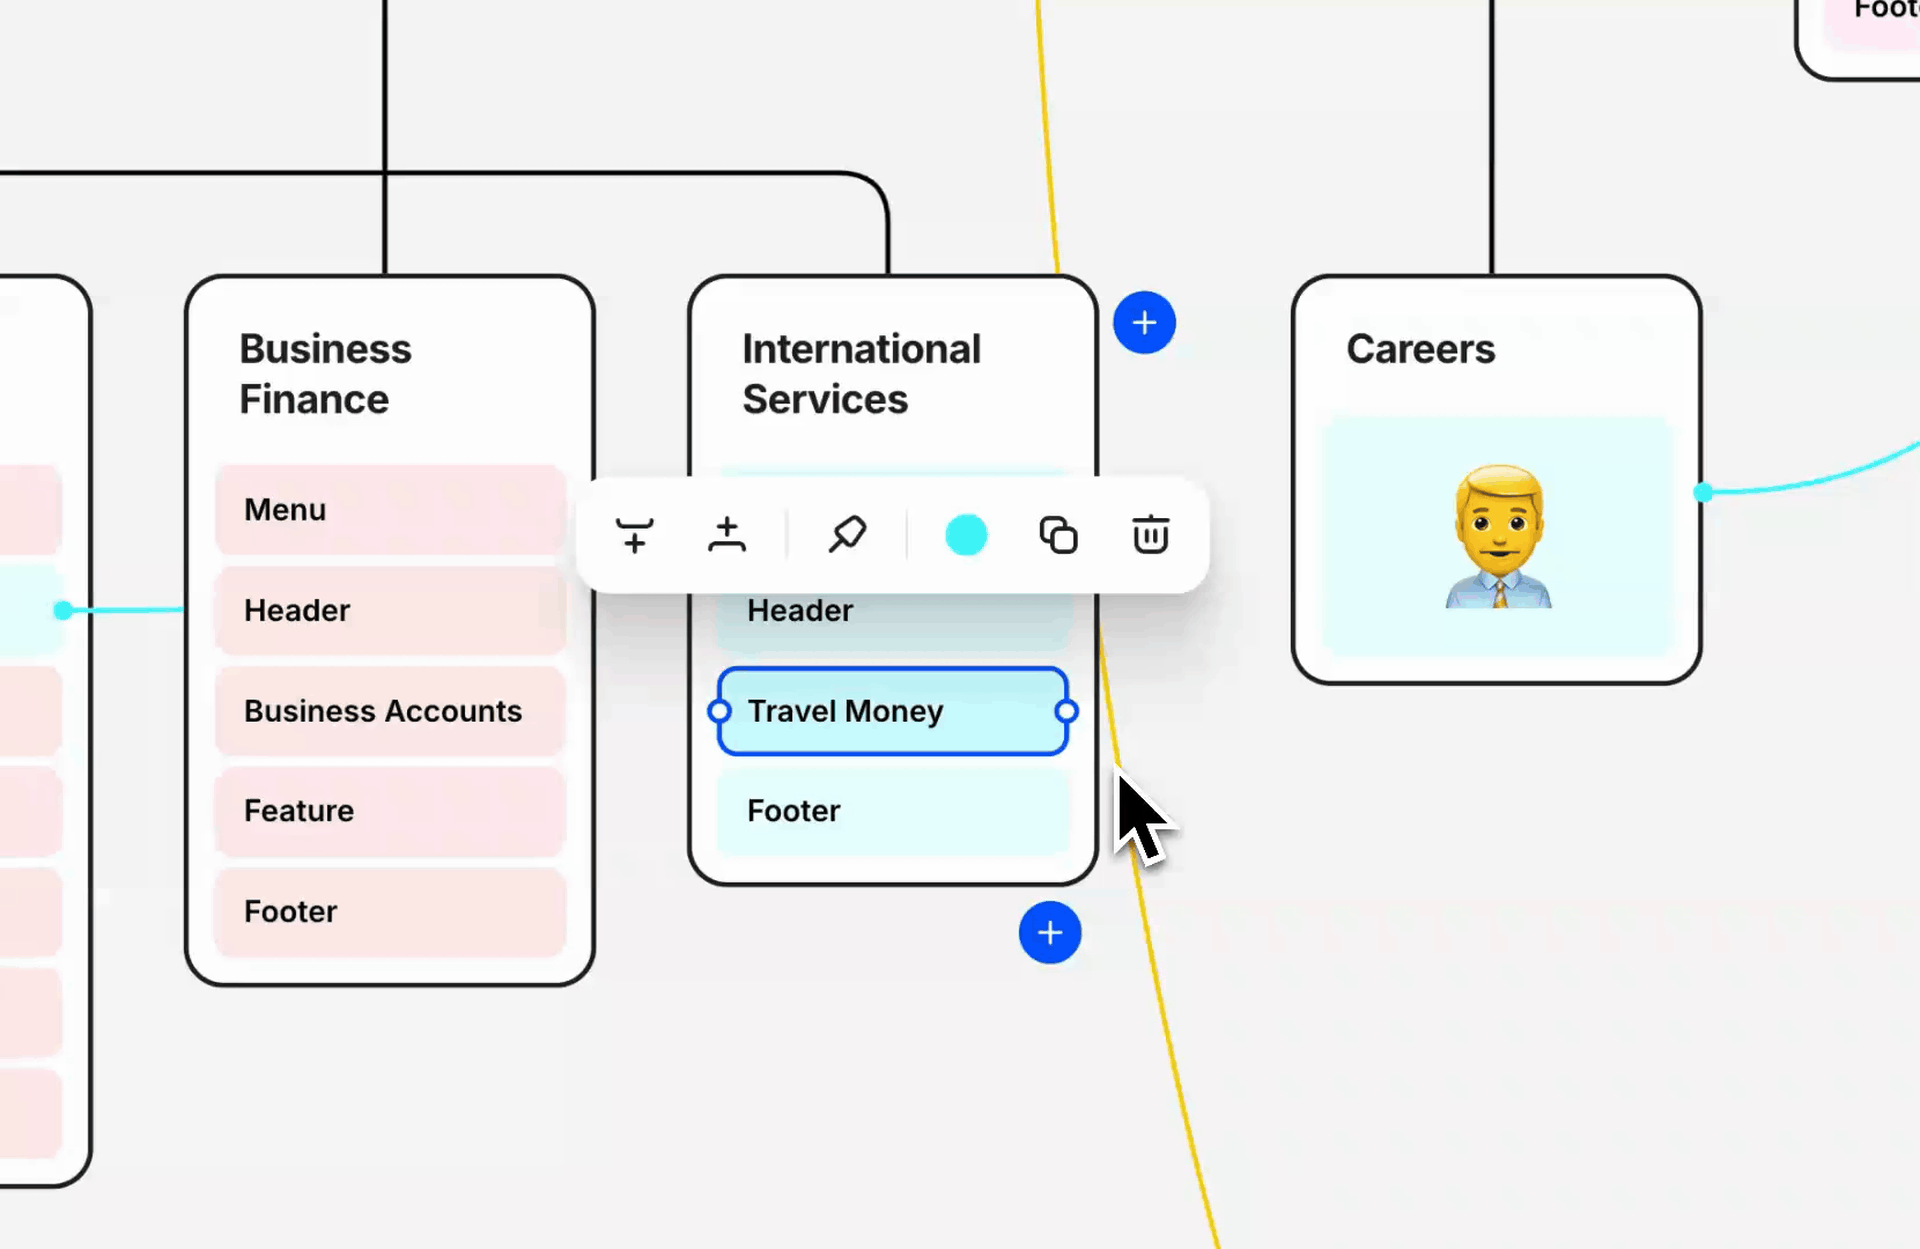Image resolution: width=1920 pixels, height=1249 pixels.
Task: Select the Travel Money block
Action: click(x=893, y=711)
